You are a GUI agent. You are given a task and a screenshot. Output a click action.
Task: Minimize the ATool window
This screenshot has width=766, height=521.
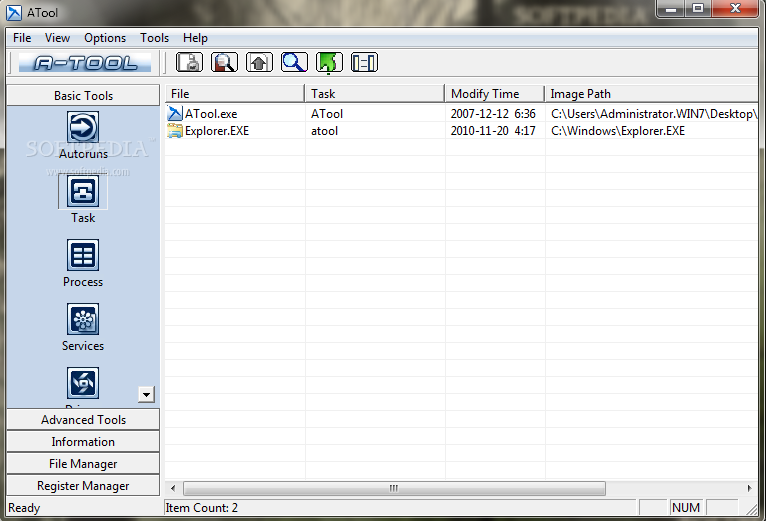pyautogui.click(x=671, y=8)
